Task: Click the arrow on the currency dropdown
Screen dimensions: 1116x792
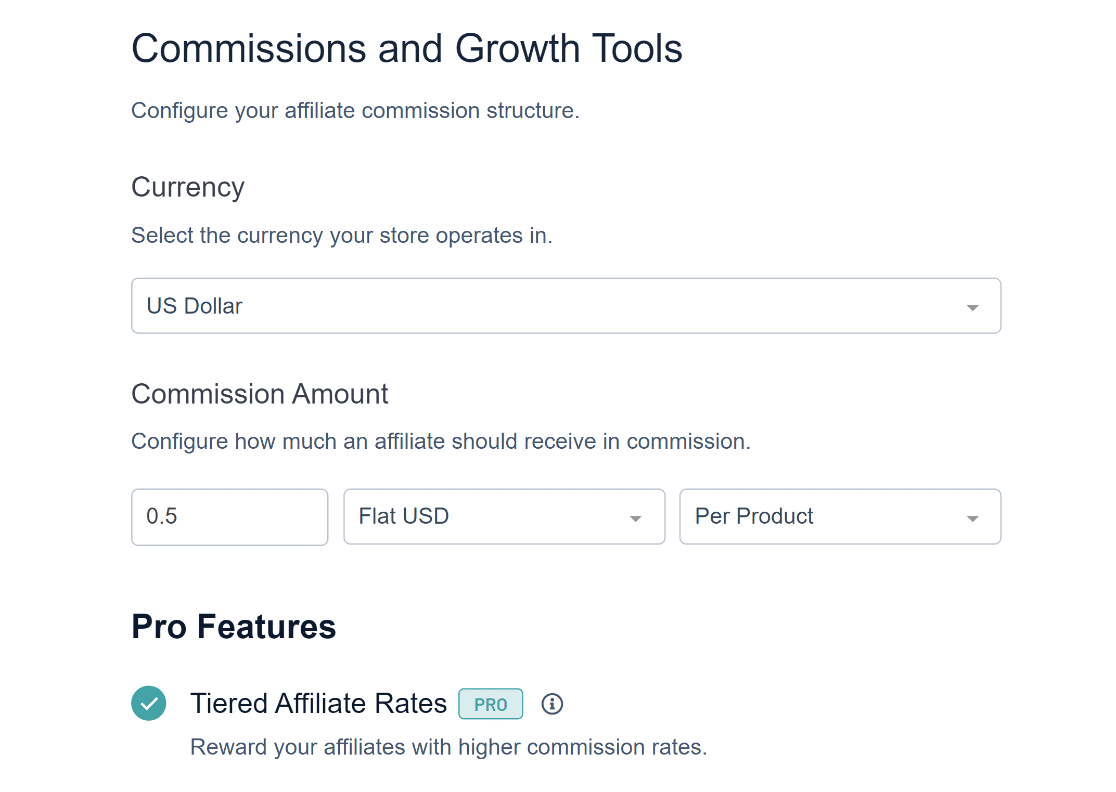Action: (x=972, y=307)
